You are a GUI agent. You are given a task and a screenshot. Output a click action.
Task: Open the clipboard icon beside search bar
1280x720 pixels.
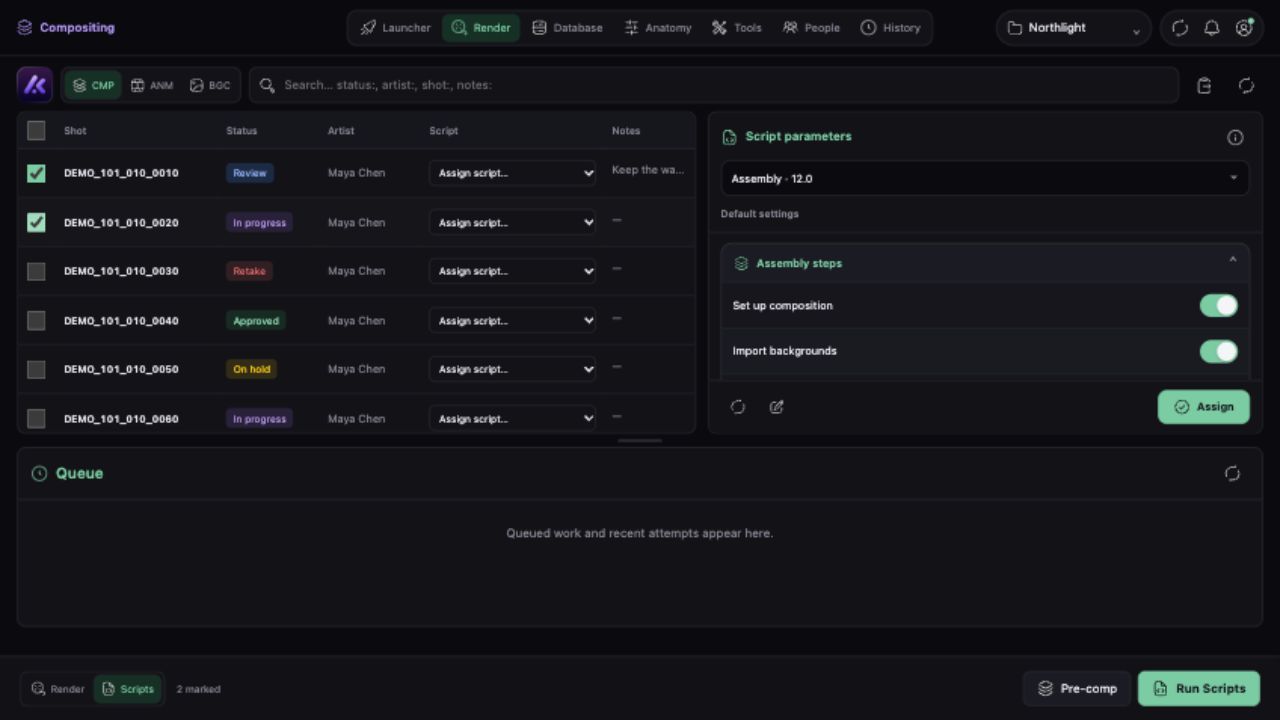[x=1204, y=86]
